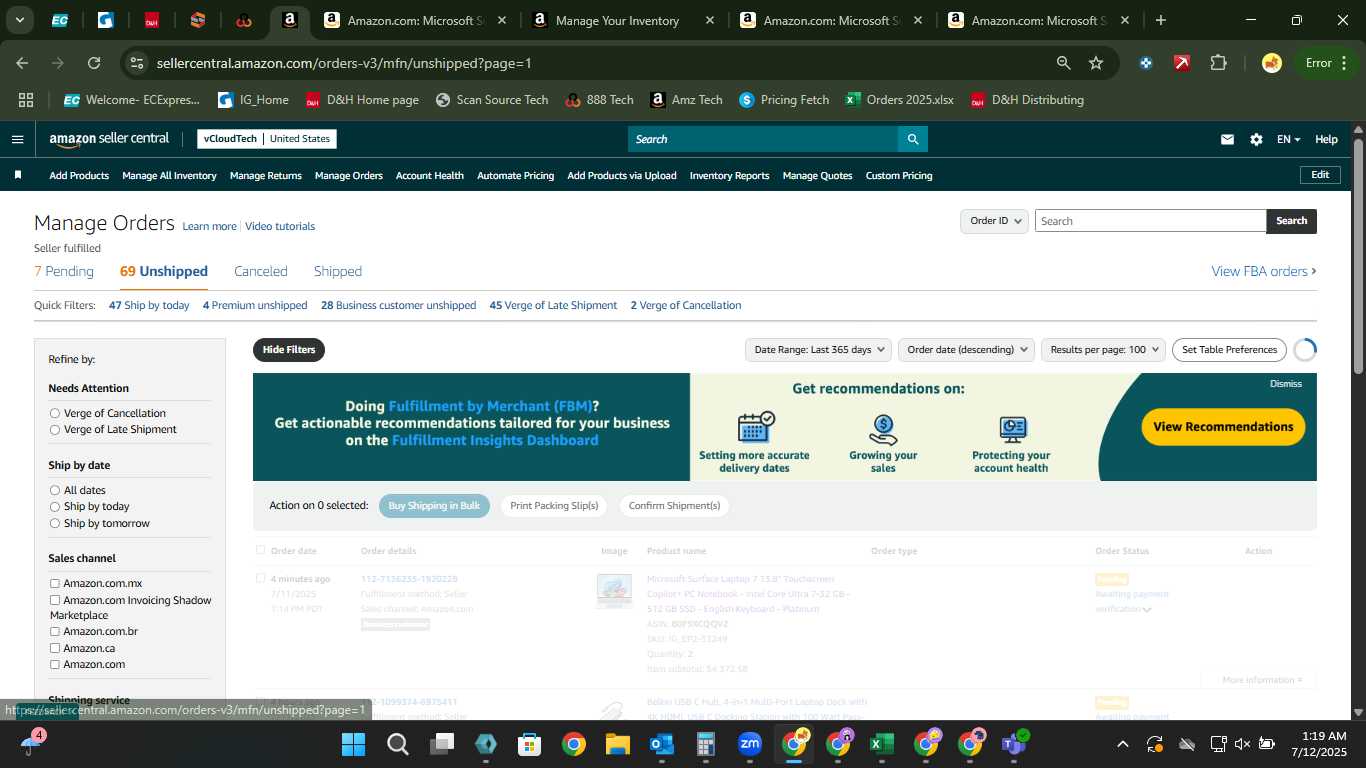Focus the Seller Central header search box

pyautogui.click(x=763, y=139)
